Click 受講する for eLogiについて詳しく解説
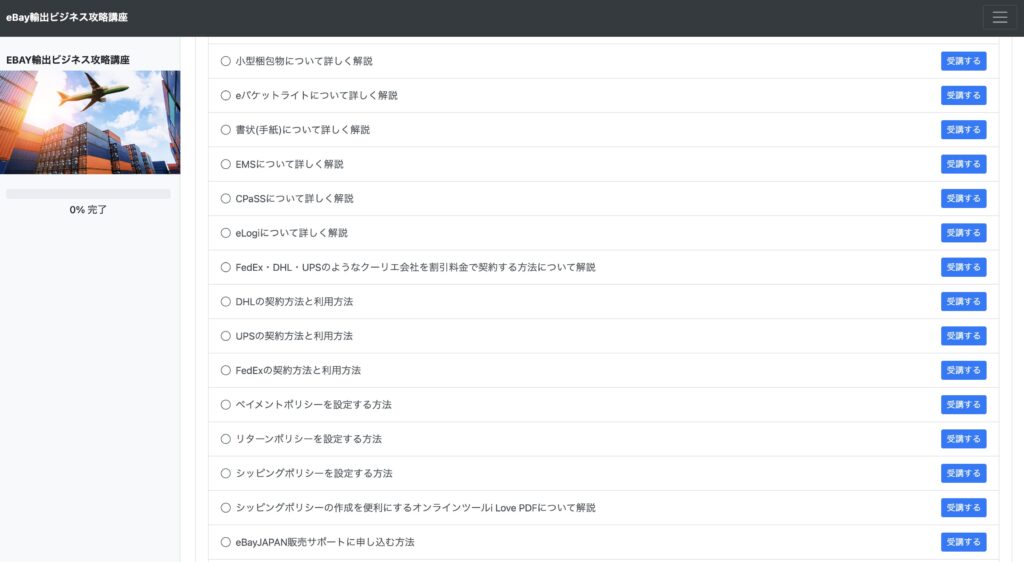Viewport: 1024px width, 562px height. [x=963, y=233]
